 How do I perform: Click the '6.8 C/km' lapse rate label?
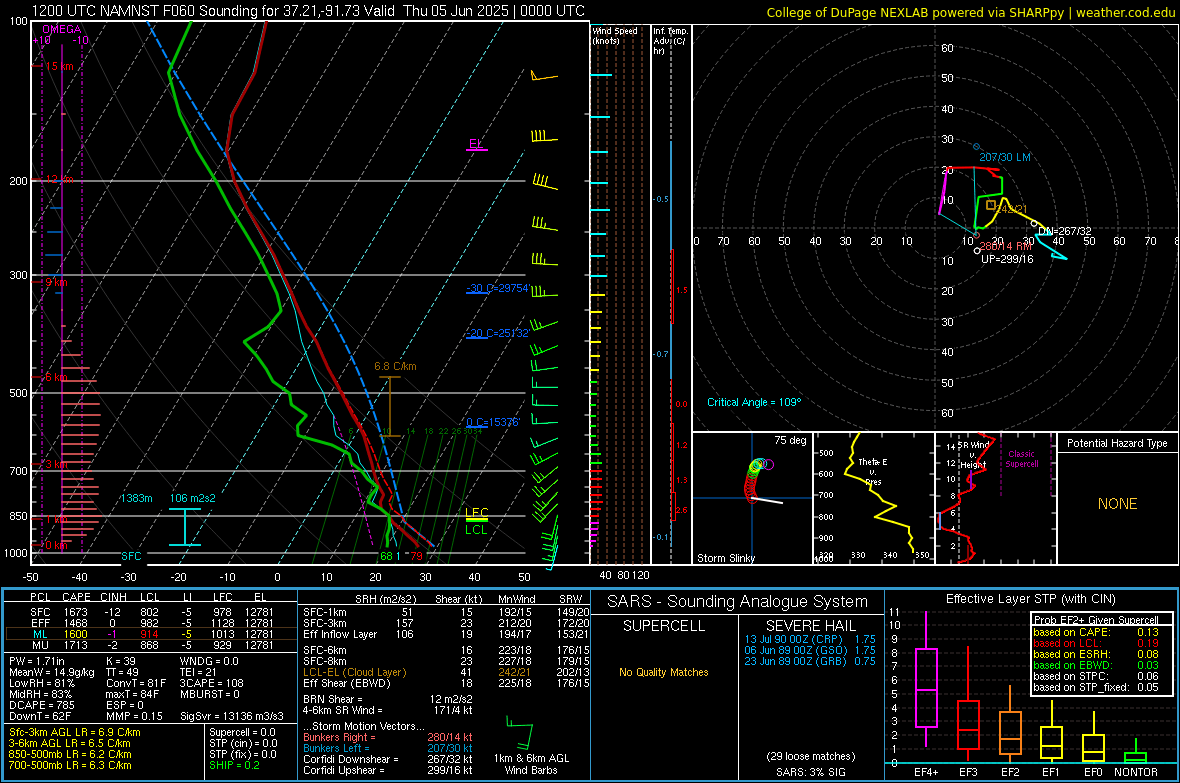tap(395, 367)
